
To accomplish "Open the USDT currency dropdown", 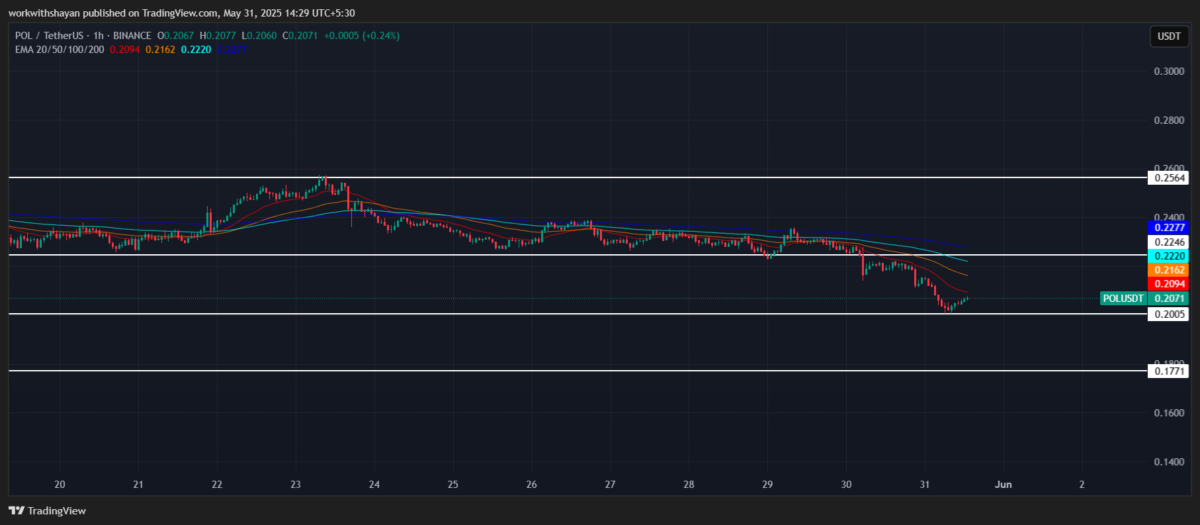I will (x=1166, y=37).
